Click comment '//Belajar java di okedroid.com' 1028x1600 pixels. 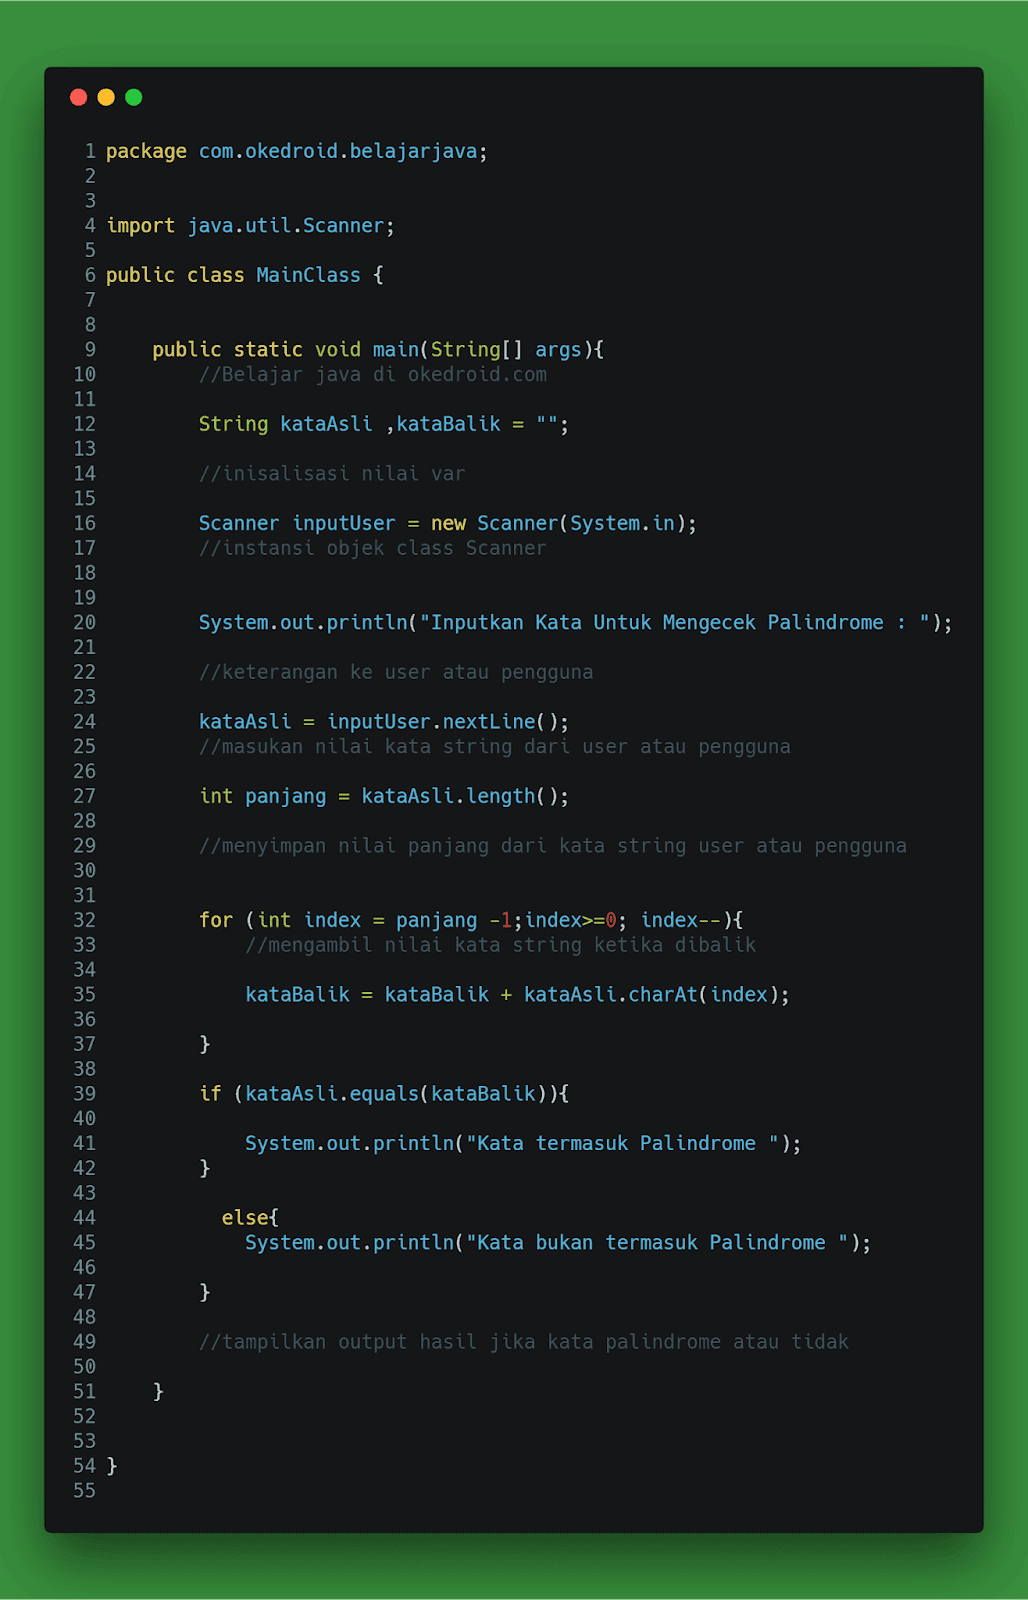373,375
